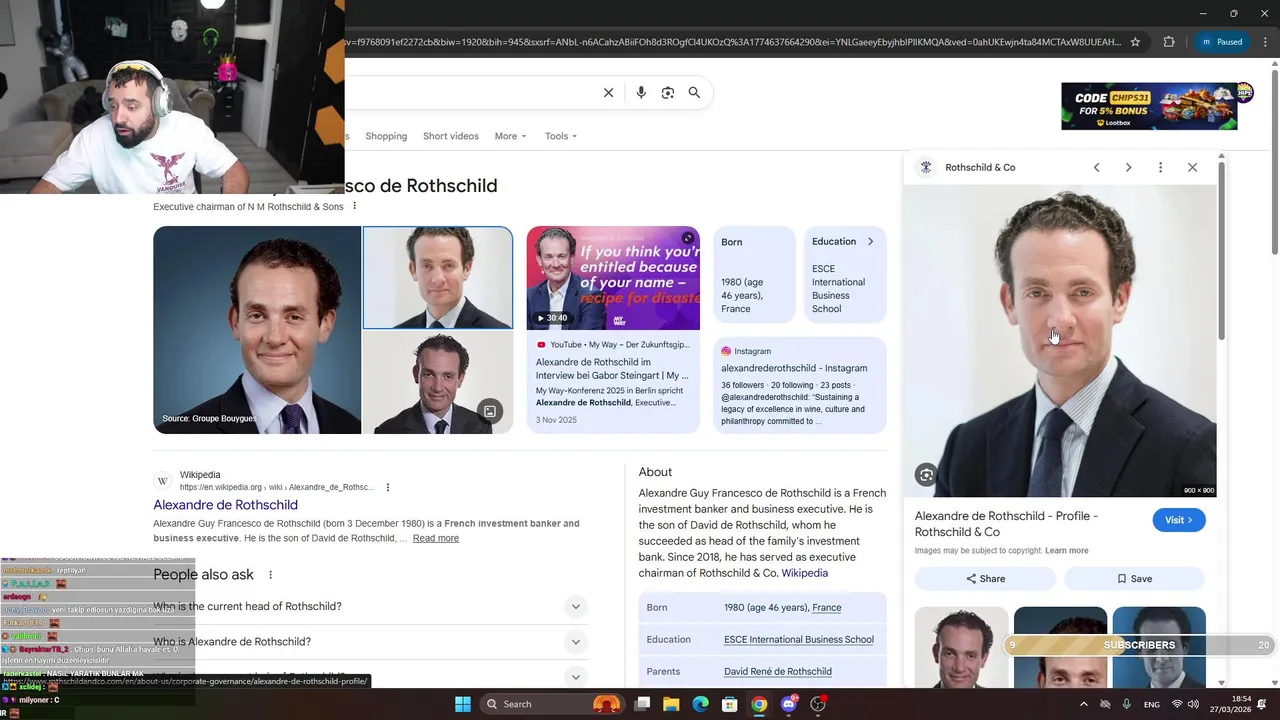Screen dimensions: 1280x720
Task: Click the Chrome address bar URL
Action: 733,42
